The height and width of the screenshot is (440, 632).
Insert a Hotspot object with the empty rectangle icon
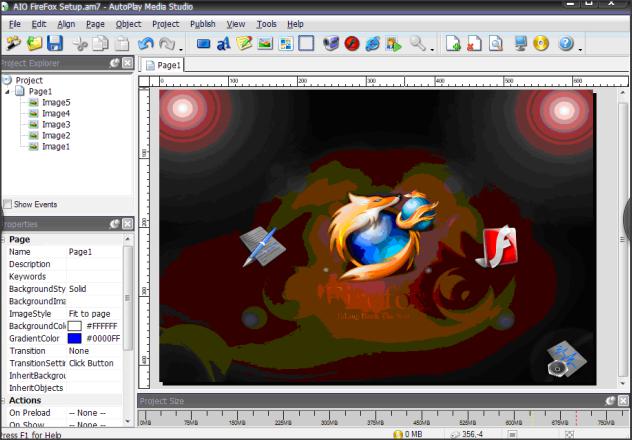(306, 43)
